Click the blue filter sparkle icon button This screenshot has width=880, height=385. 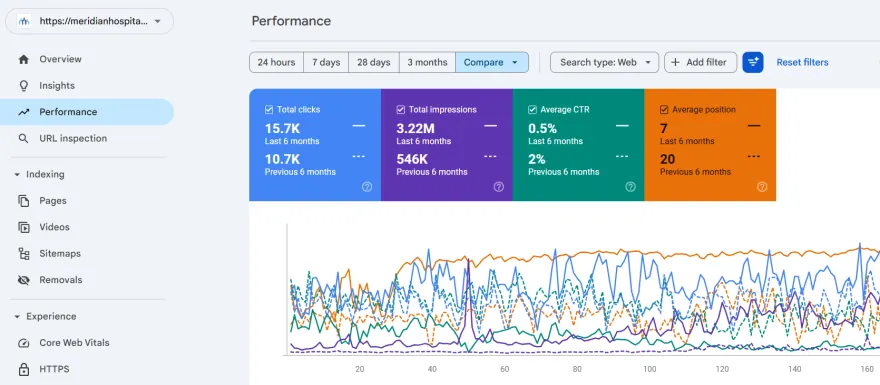pyautogui.click(x=753, y=62)
